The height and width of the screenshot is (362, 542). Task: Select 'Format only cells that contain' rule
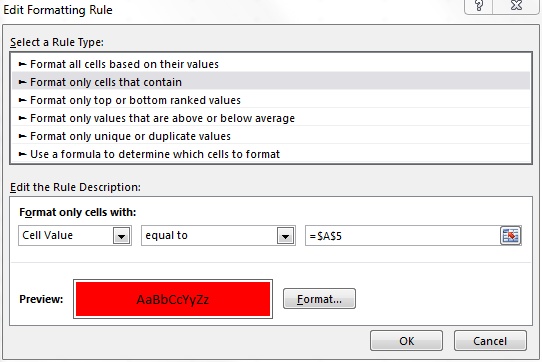(271, 82)
